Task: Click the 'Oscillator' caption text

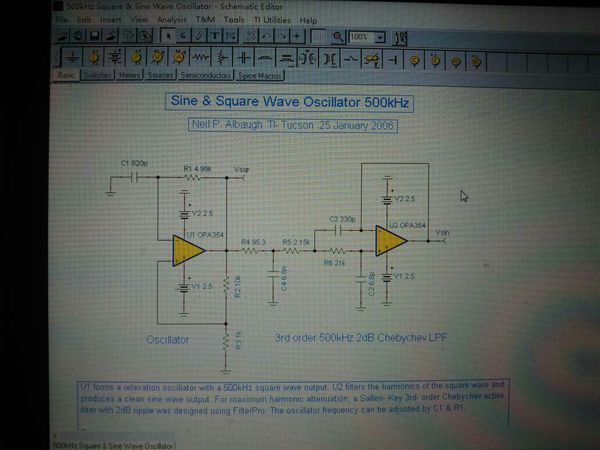Action: (168, 339)
